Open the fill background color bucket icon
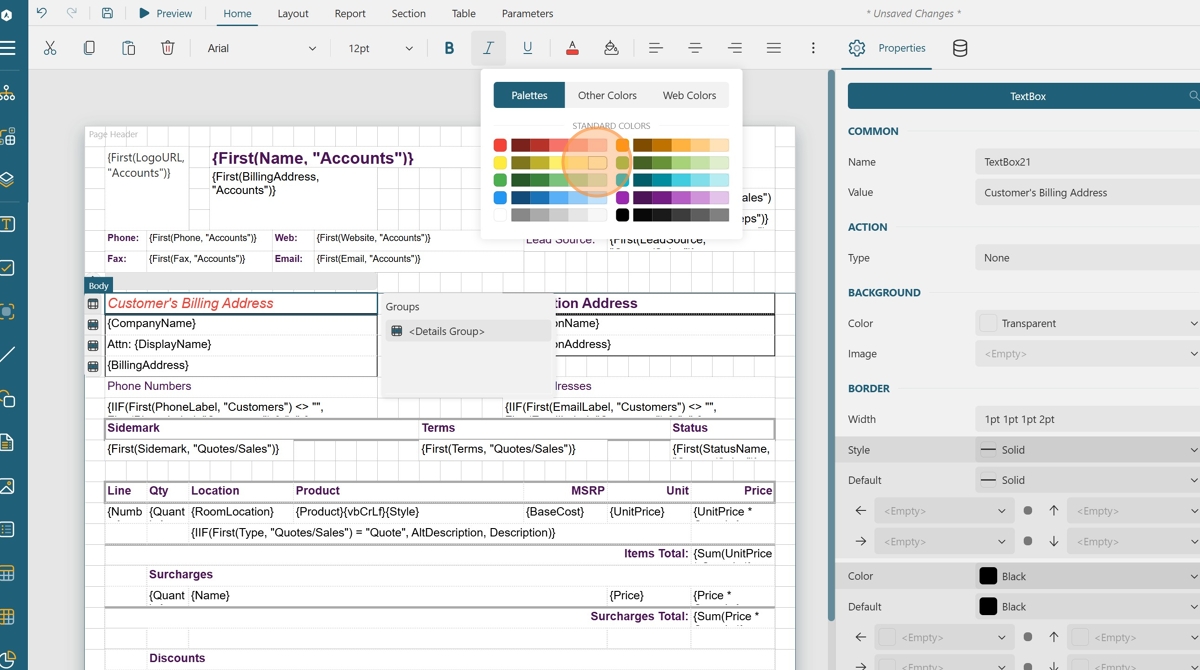1200x670 pixels. point(611,48)
